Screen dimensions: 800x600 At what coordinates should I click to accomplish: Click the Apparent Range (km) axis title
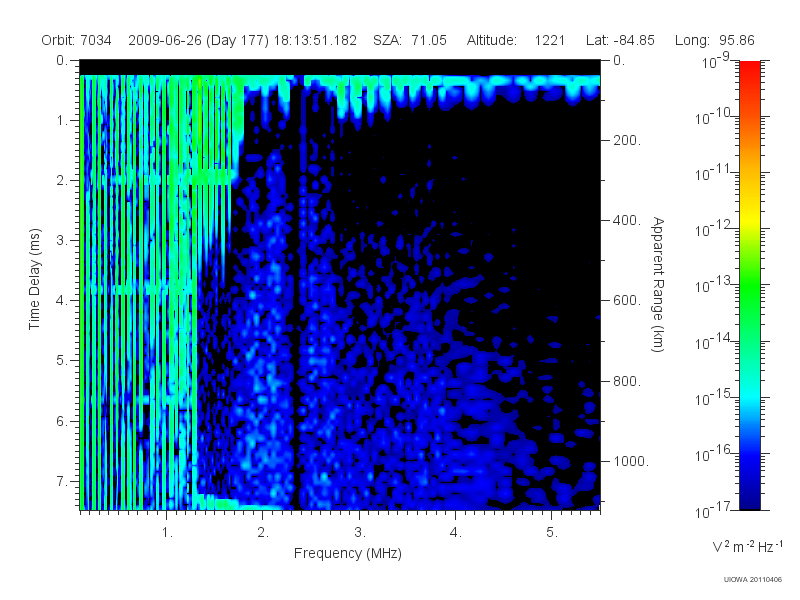[x=658, y=284]
